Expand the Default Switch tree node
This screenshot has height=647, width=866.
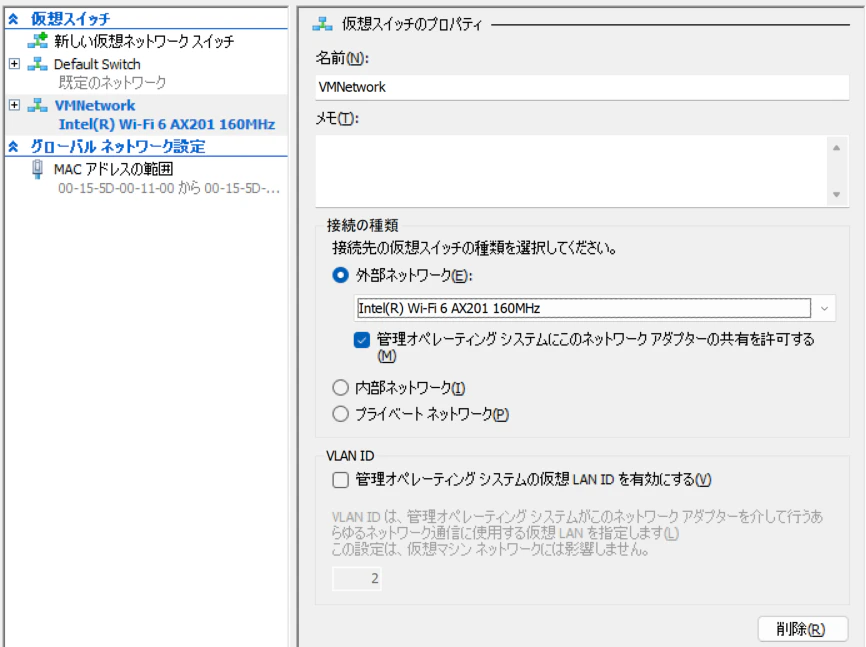14,64
